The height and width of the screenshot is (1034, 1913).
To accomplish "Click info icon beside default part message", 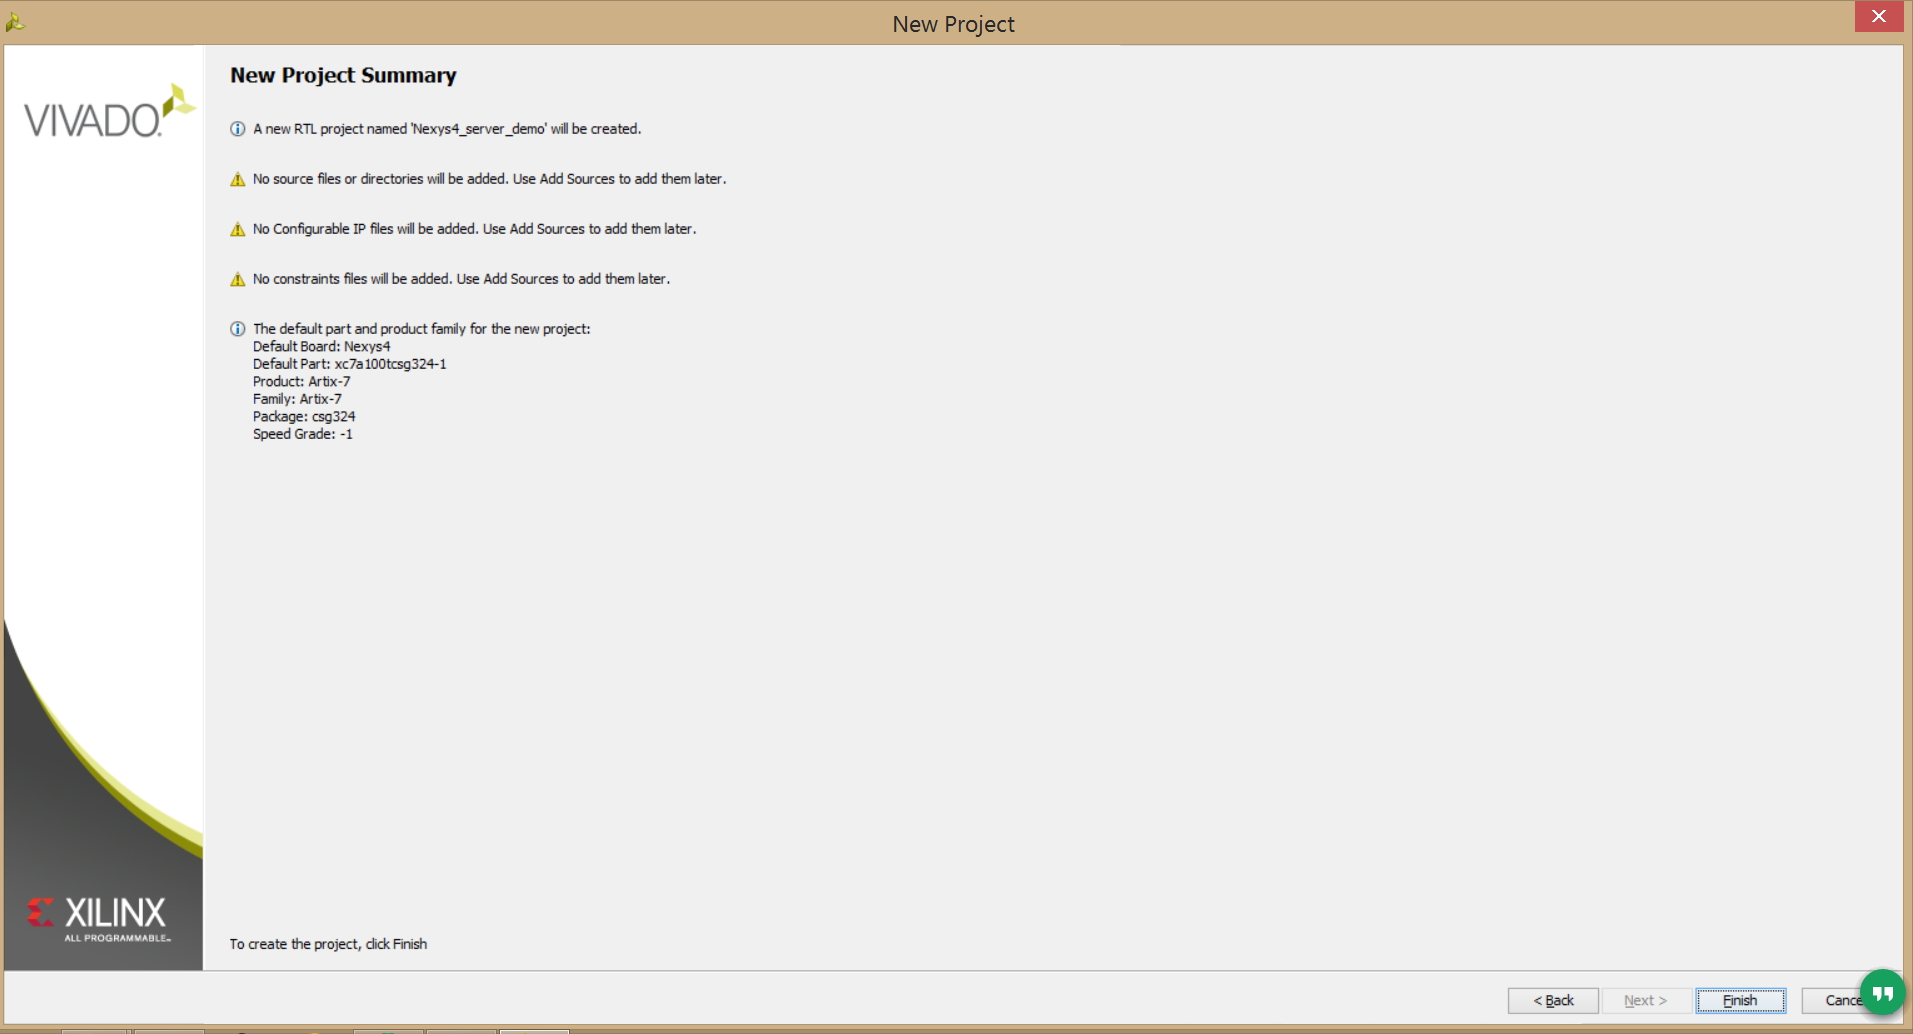I will [x=238, y=329].
